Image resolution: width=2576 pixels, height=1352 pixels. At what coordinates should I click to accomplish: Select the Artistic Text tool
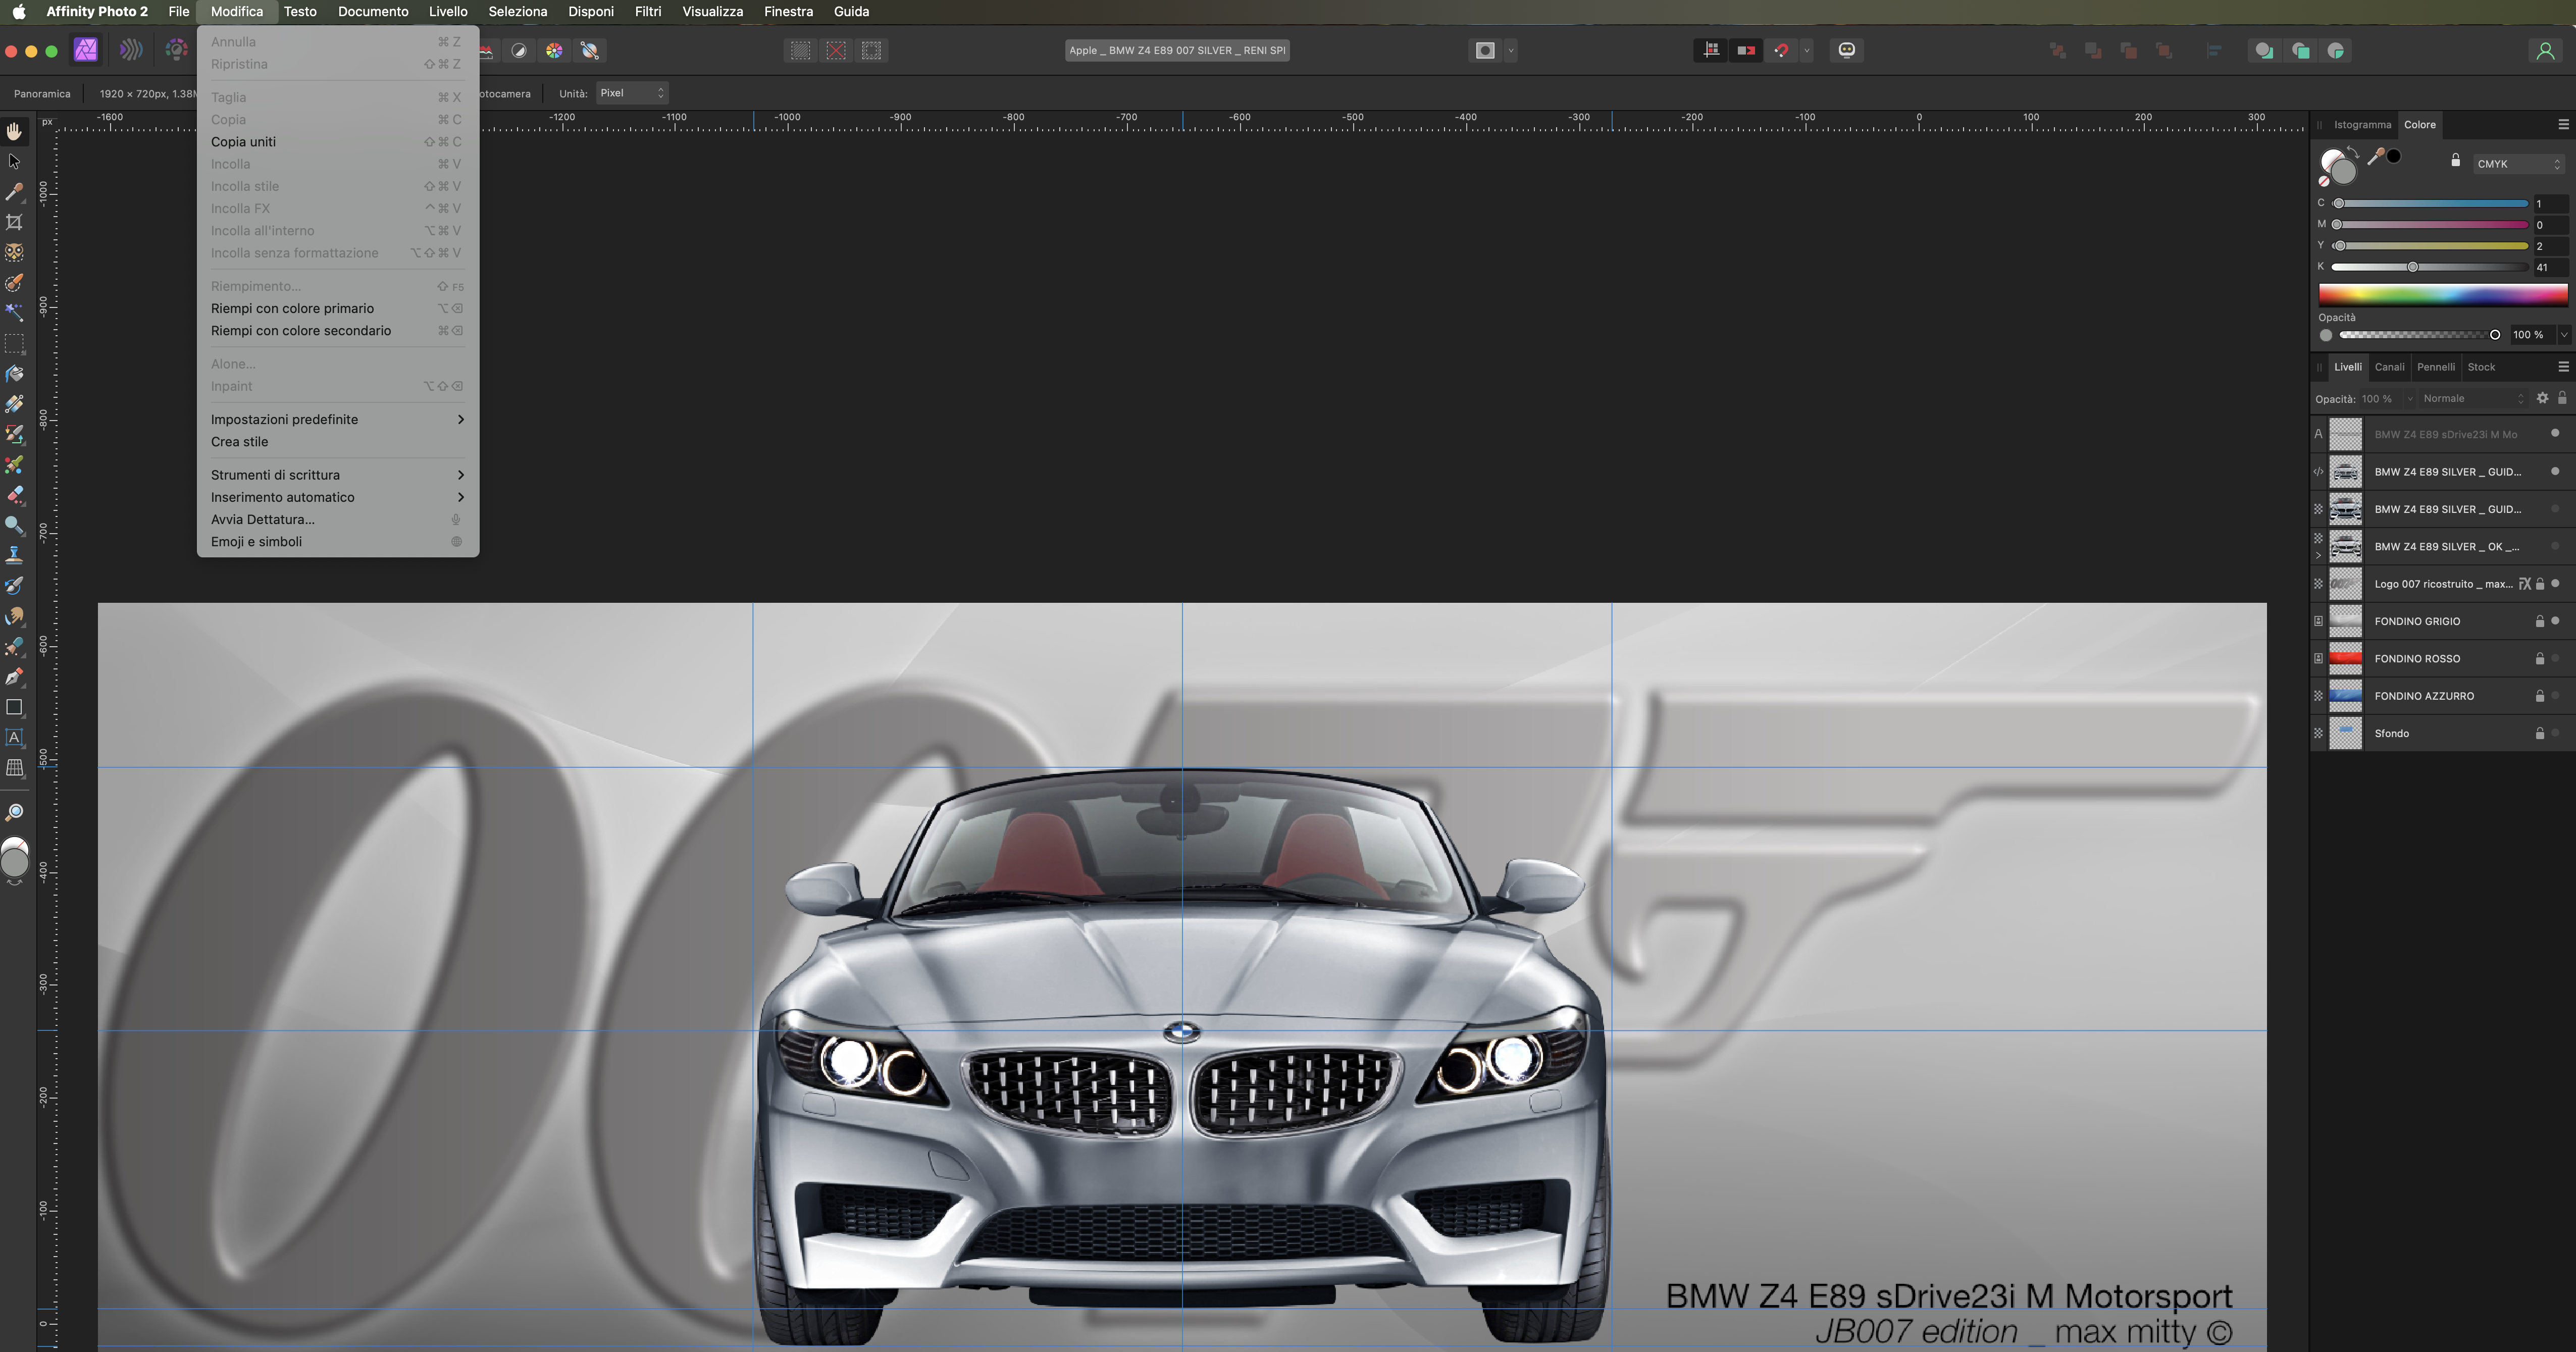pyautogui.click(x=14, y=737)
